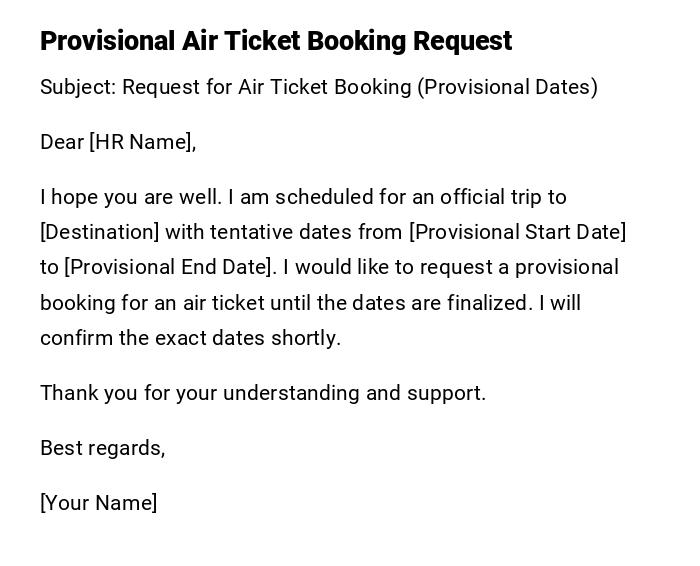The height and width of the screenshot is (566, 700).
Task: Click the words tentative dates
Action: [x=306, y=232]
